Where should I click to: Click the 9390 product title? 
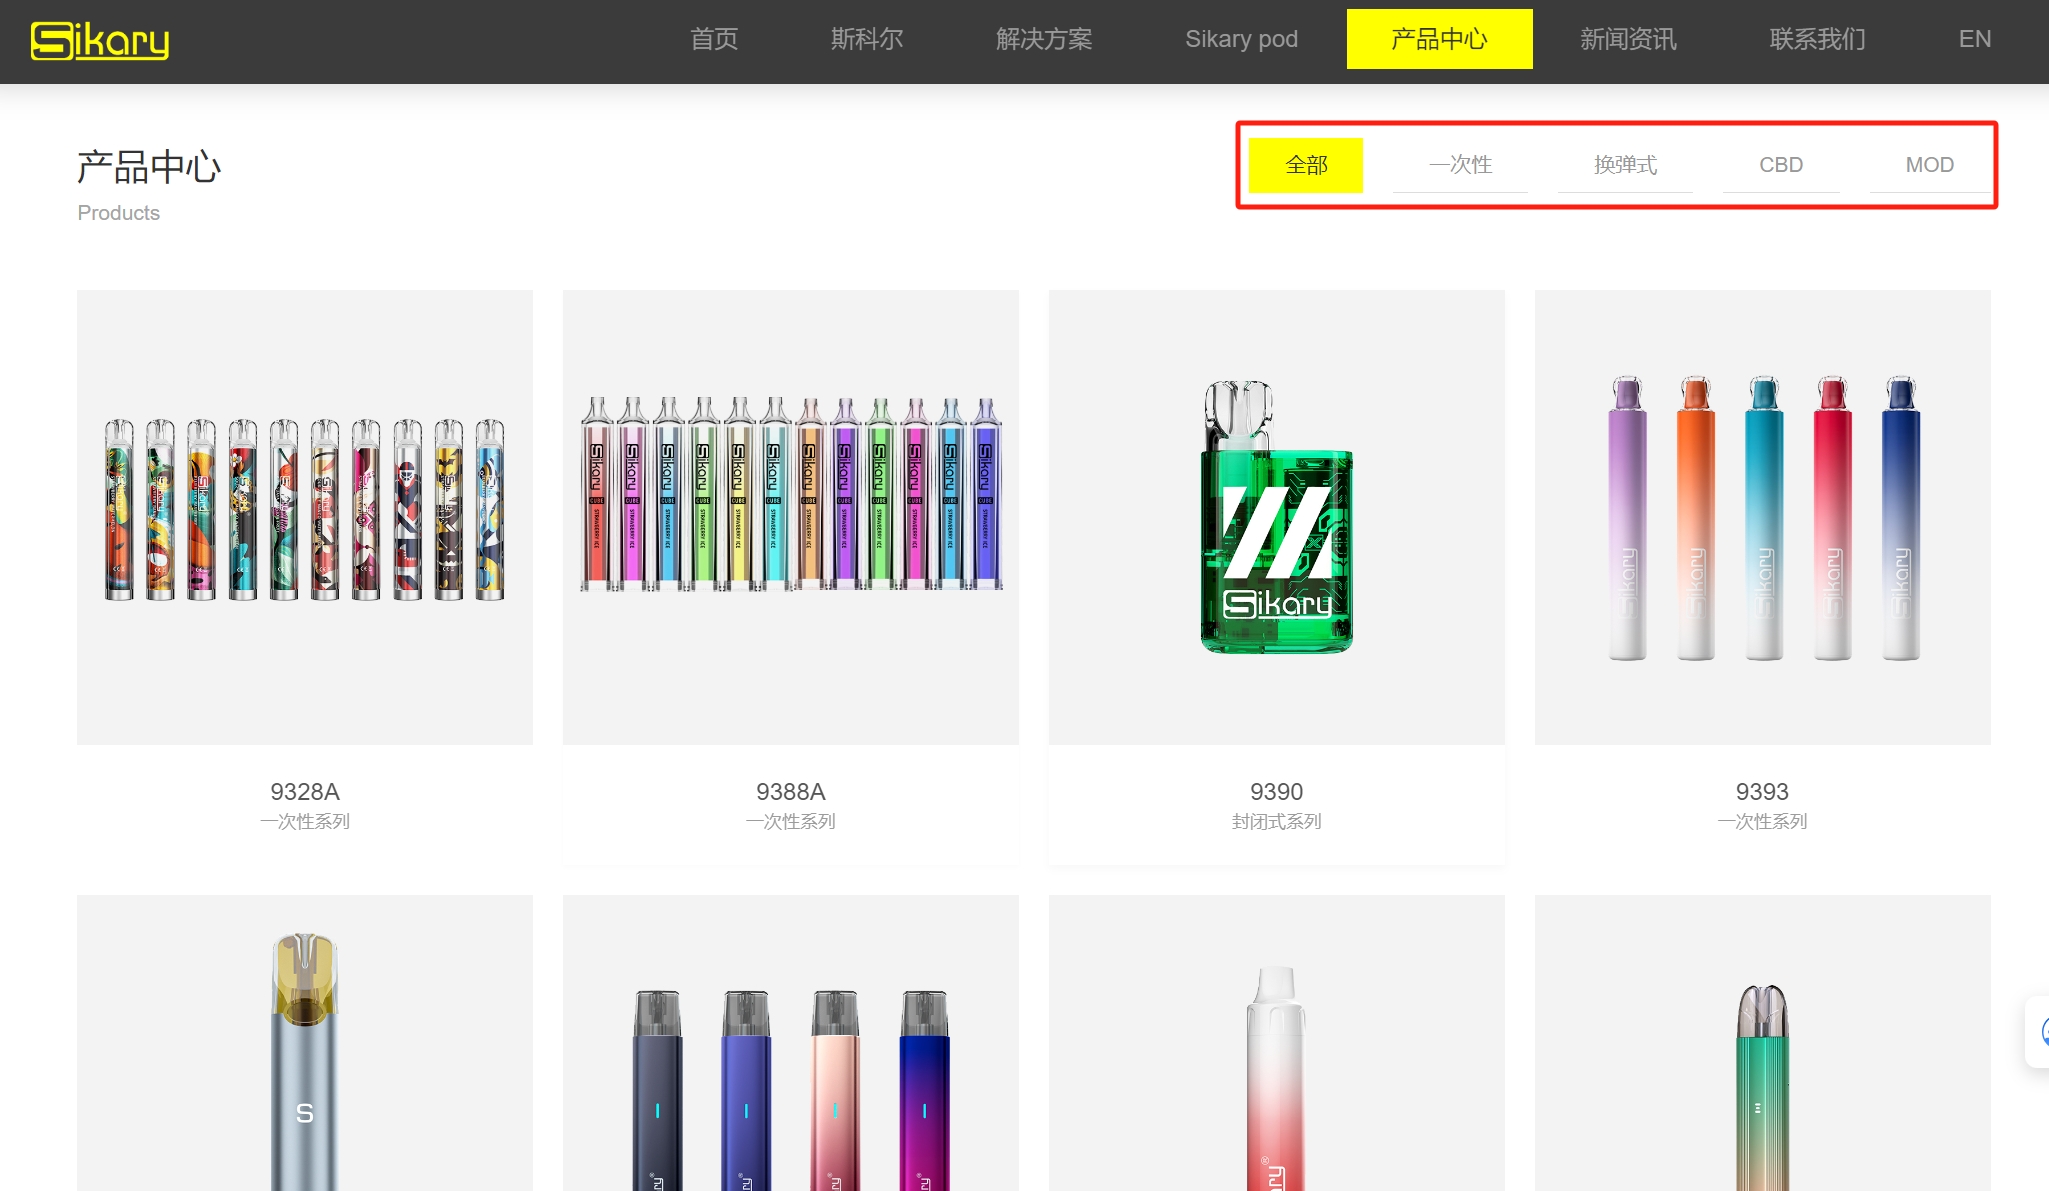click(1277, 792)
